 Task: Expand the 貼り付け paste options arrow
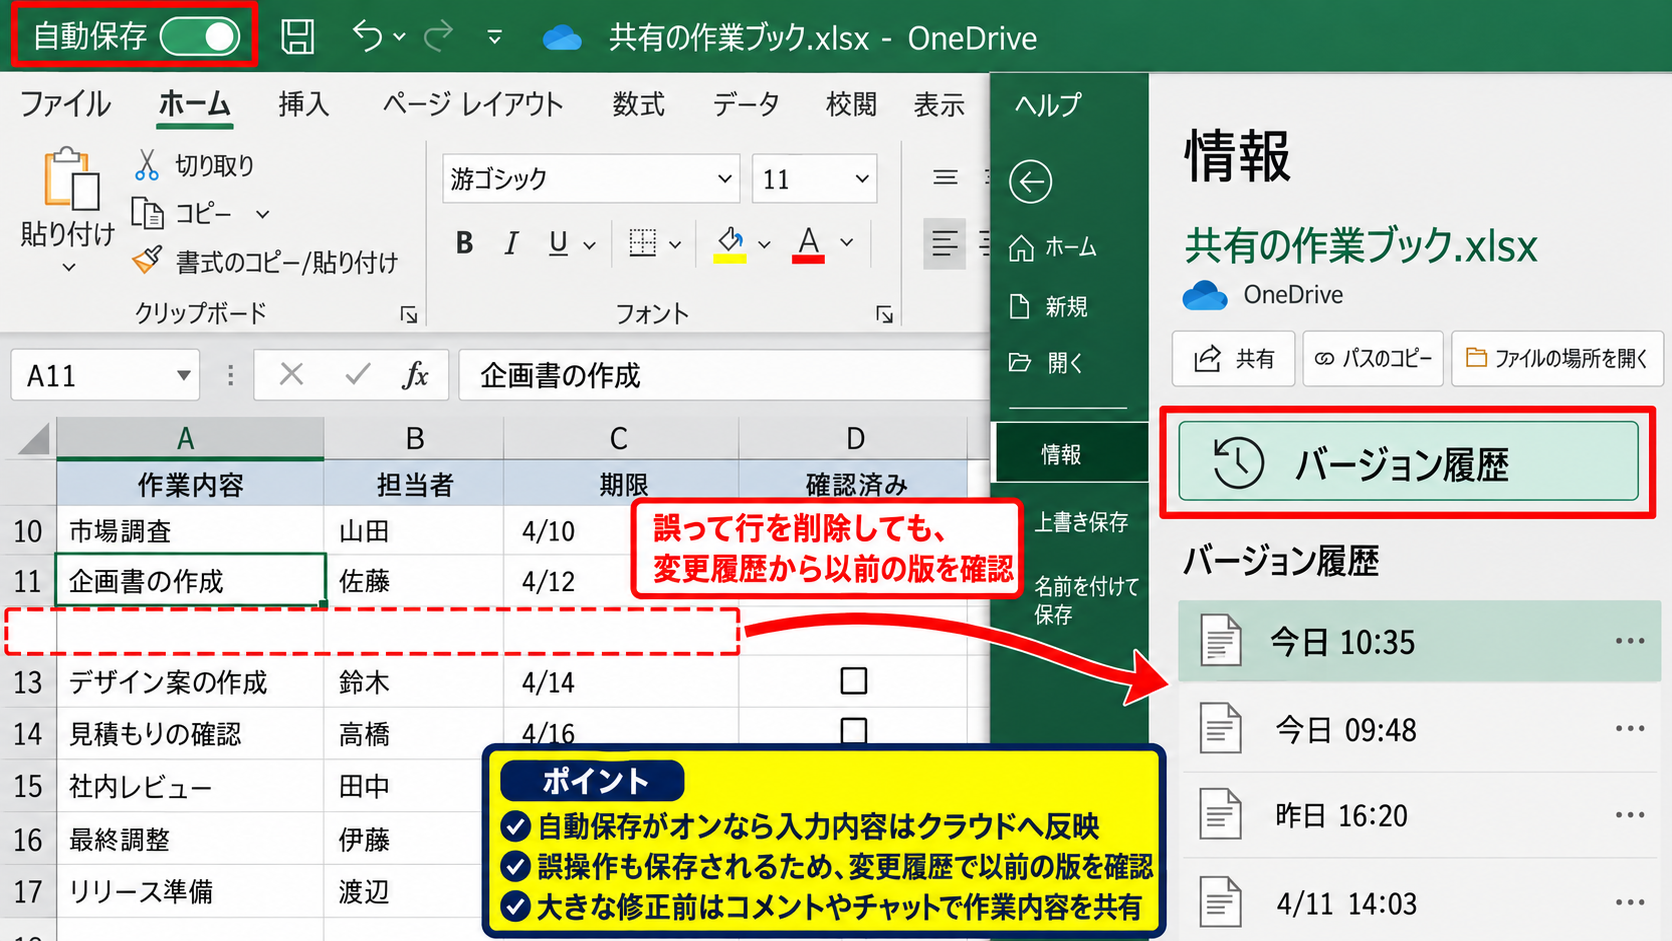(x=68, y=267)
